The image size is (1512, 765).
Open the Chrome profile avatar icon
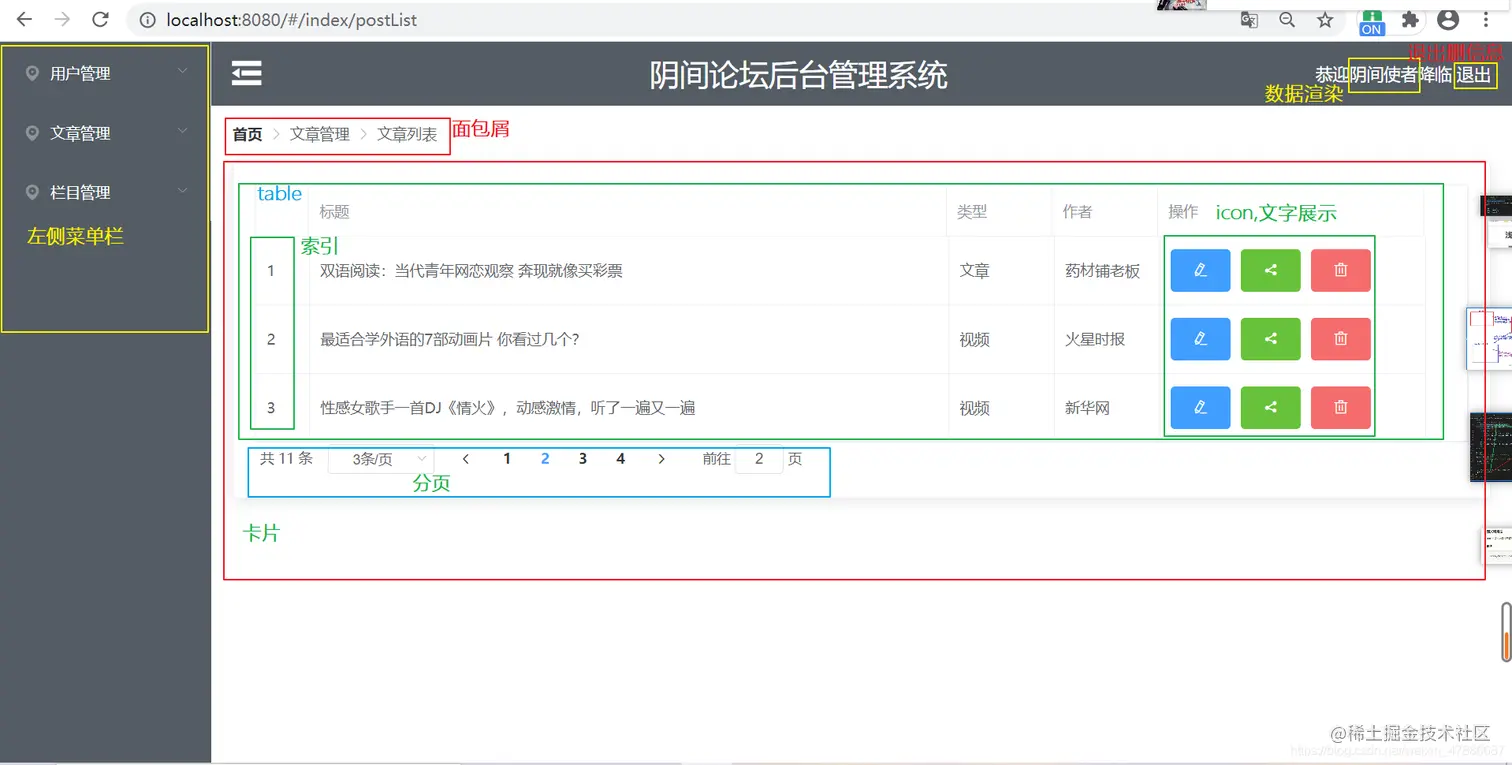[1448, 19]
